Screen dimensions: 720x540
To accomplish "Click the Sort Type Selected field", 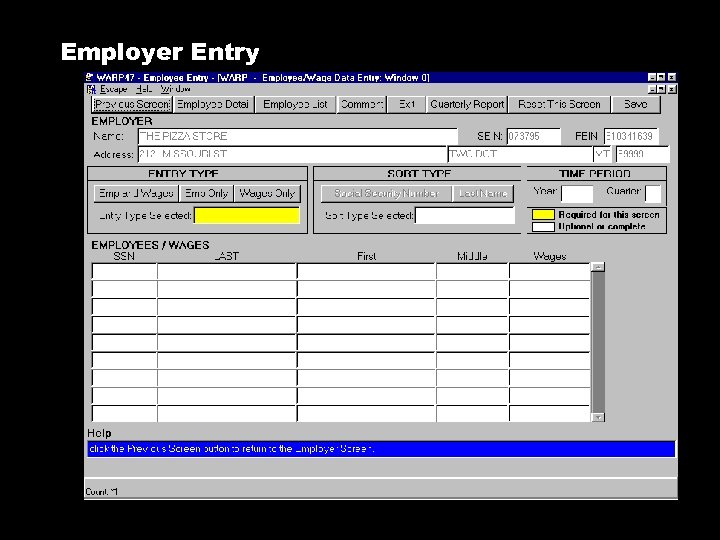I will coord(465,215).
